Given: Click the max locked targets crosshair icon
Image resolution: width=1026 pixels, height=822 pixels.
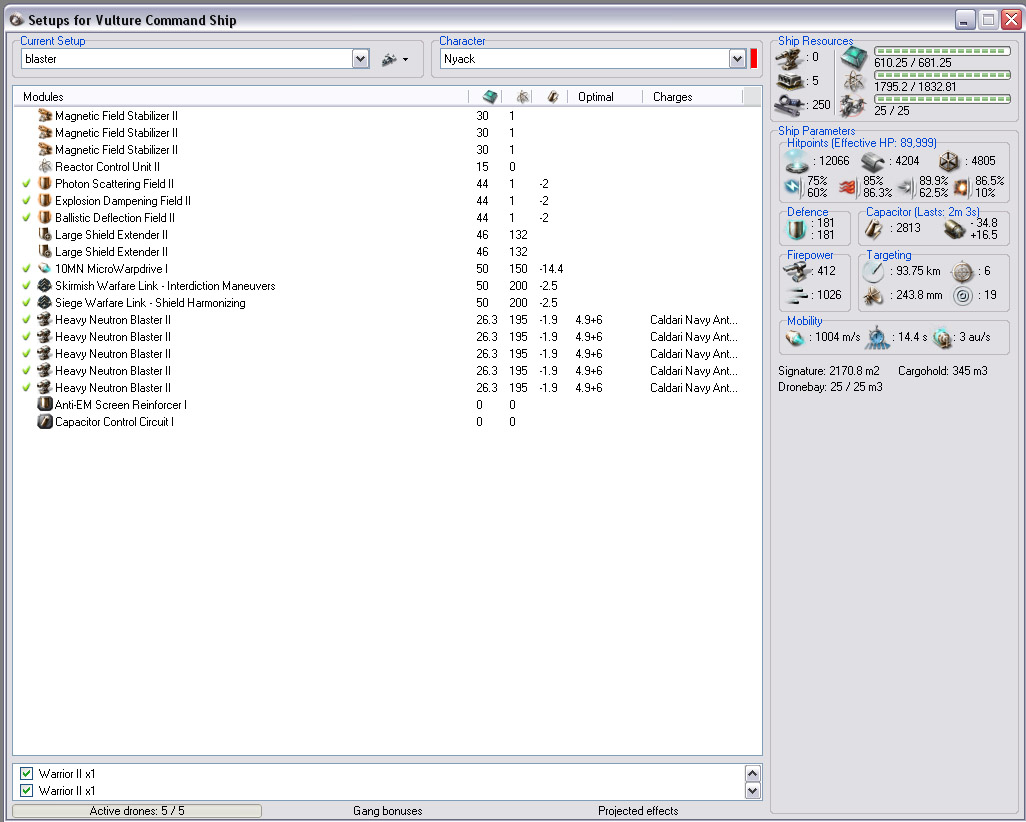Looking at the screenshot, I should point(963,271).
